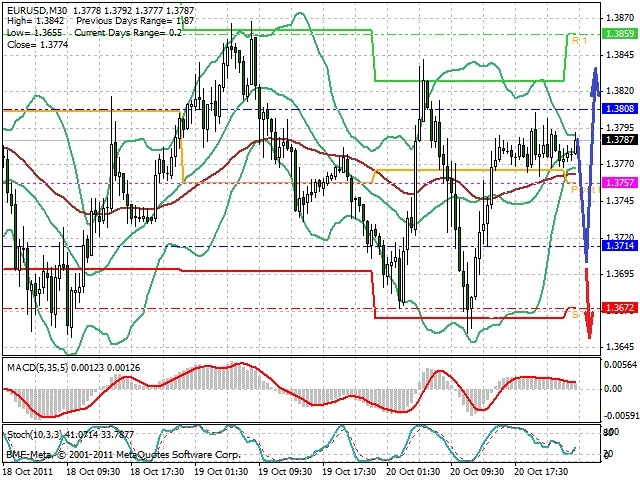The image size is (640, 480).
Task: Click the red downward forecast arrow head
Action: [589, 324]
